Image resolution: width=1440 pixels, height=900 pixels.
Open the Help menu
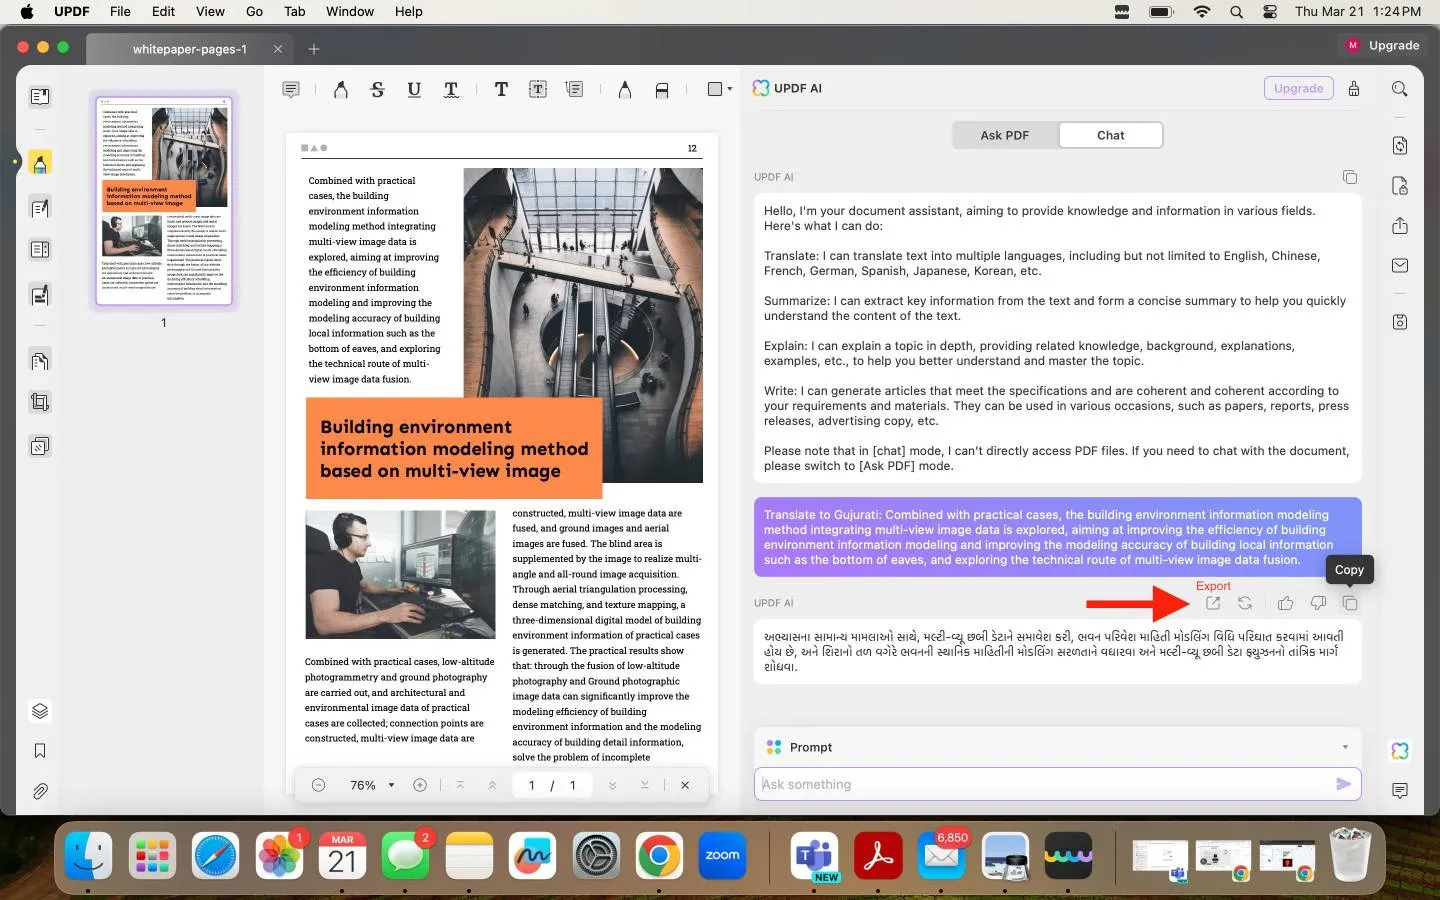[408, 11]
